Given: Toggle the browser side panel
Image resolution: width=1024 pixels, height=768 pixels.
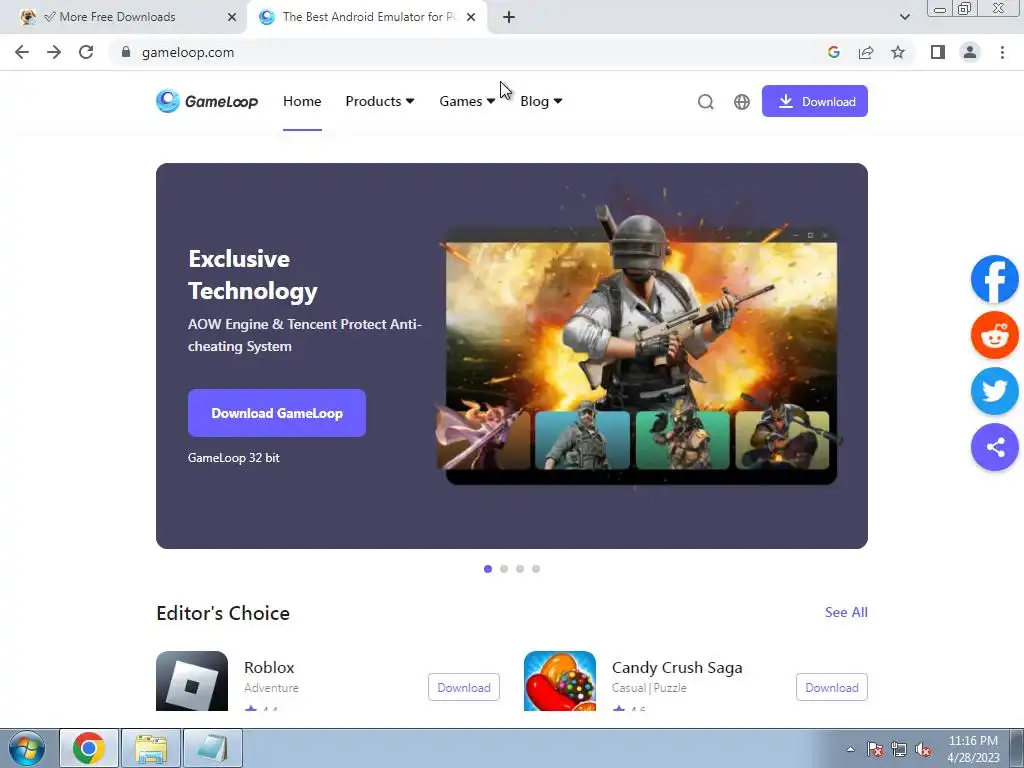Looking at the screenshot, I should pyautogui.click(x=938, y=52).
